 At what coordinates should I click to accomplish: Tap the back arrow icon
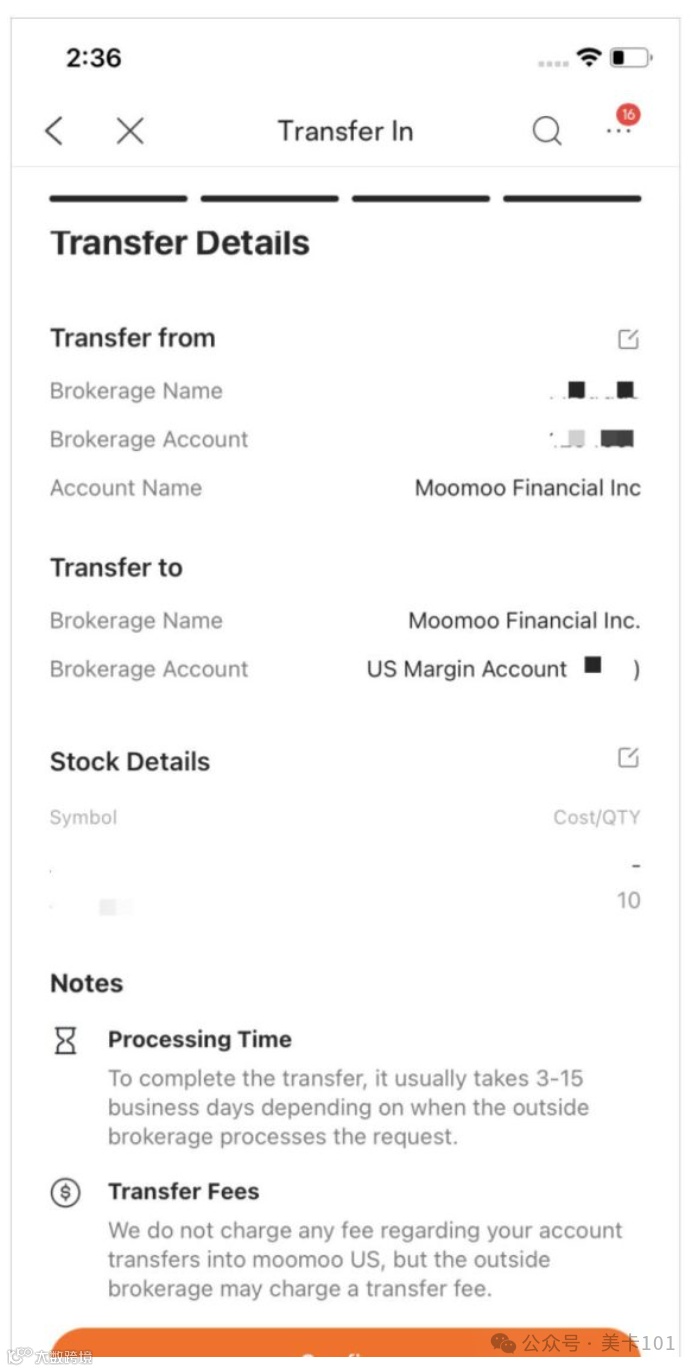(55, 131)
